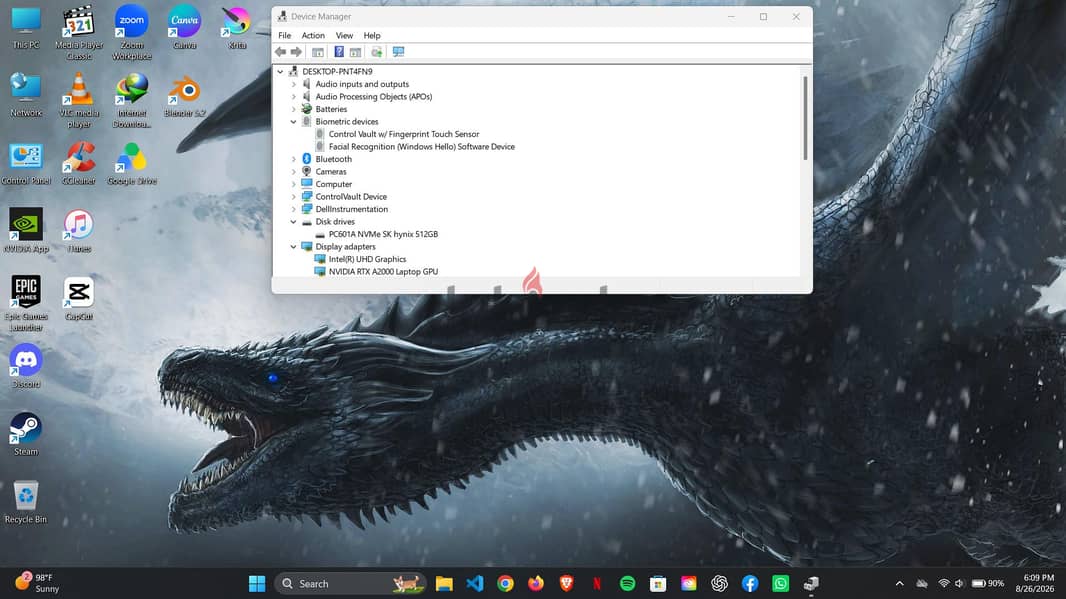Open the weather widget showing 98°F Sunny
Viewport: 1066px width, 599px height.
click(38, 583)
